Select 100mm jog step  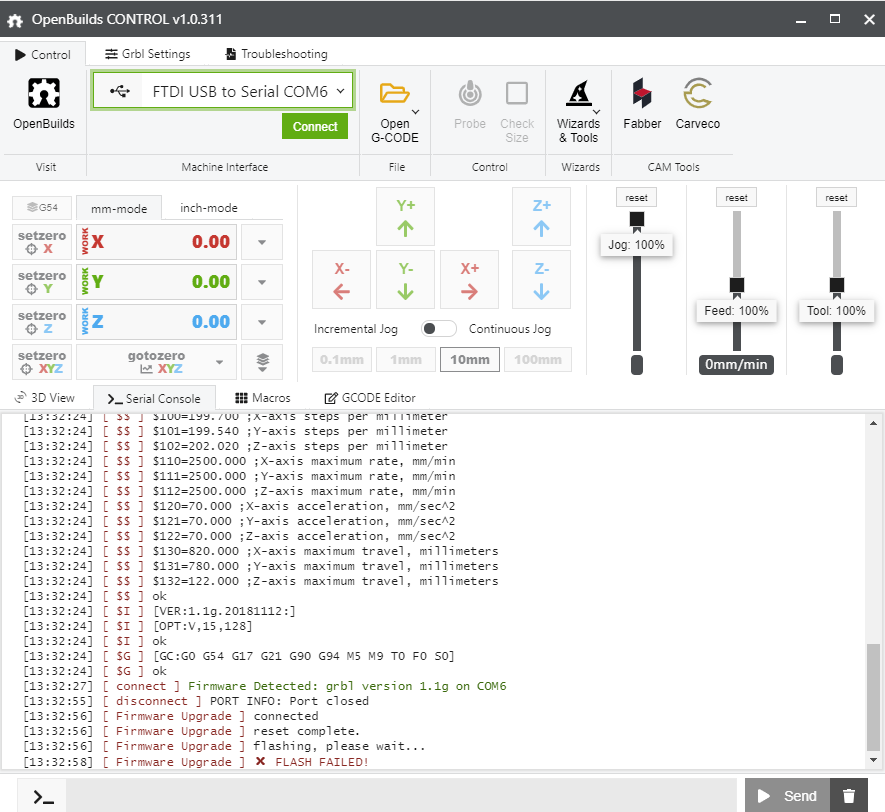(x=538, y=359)
